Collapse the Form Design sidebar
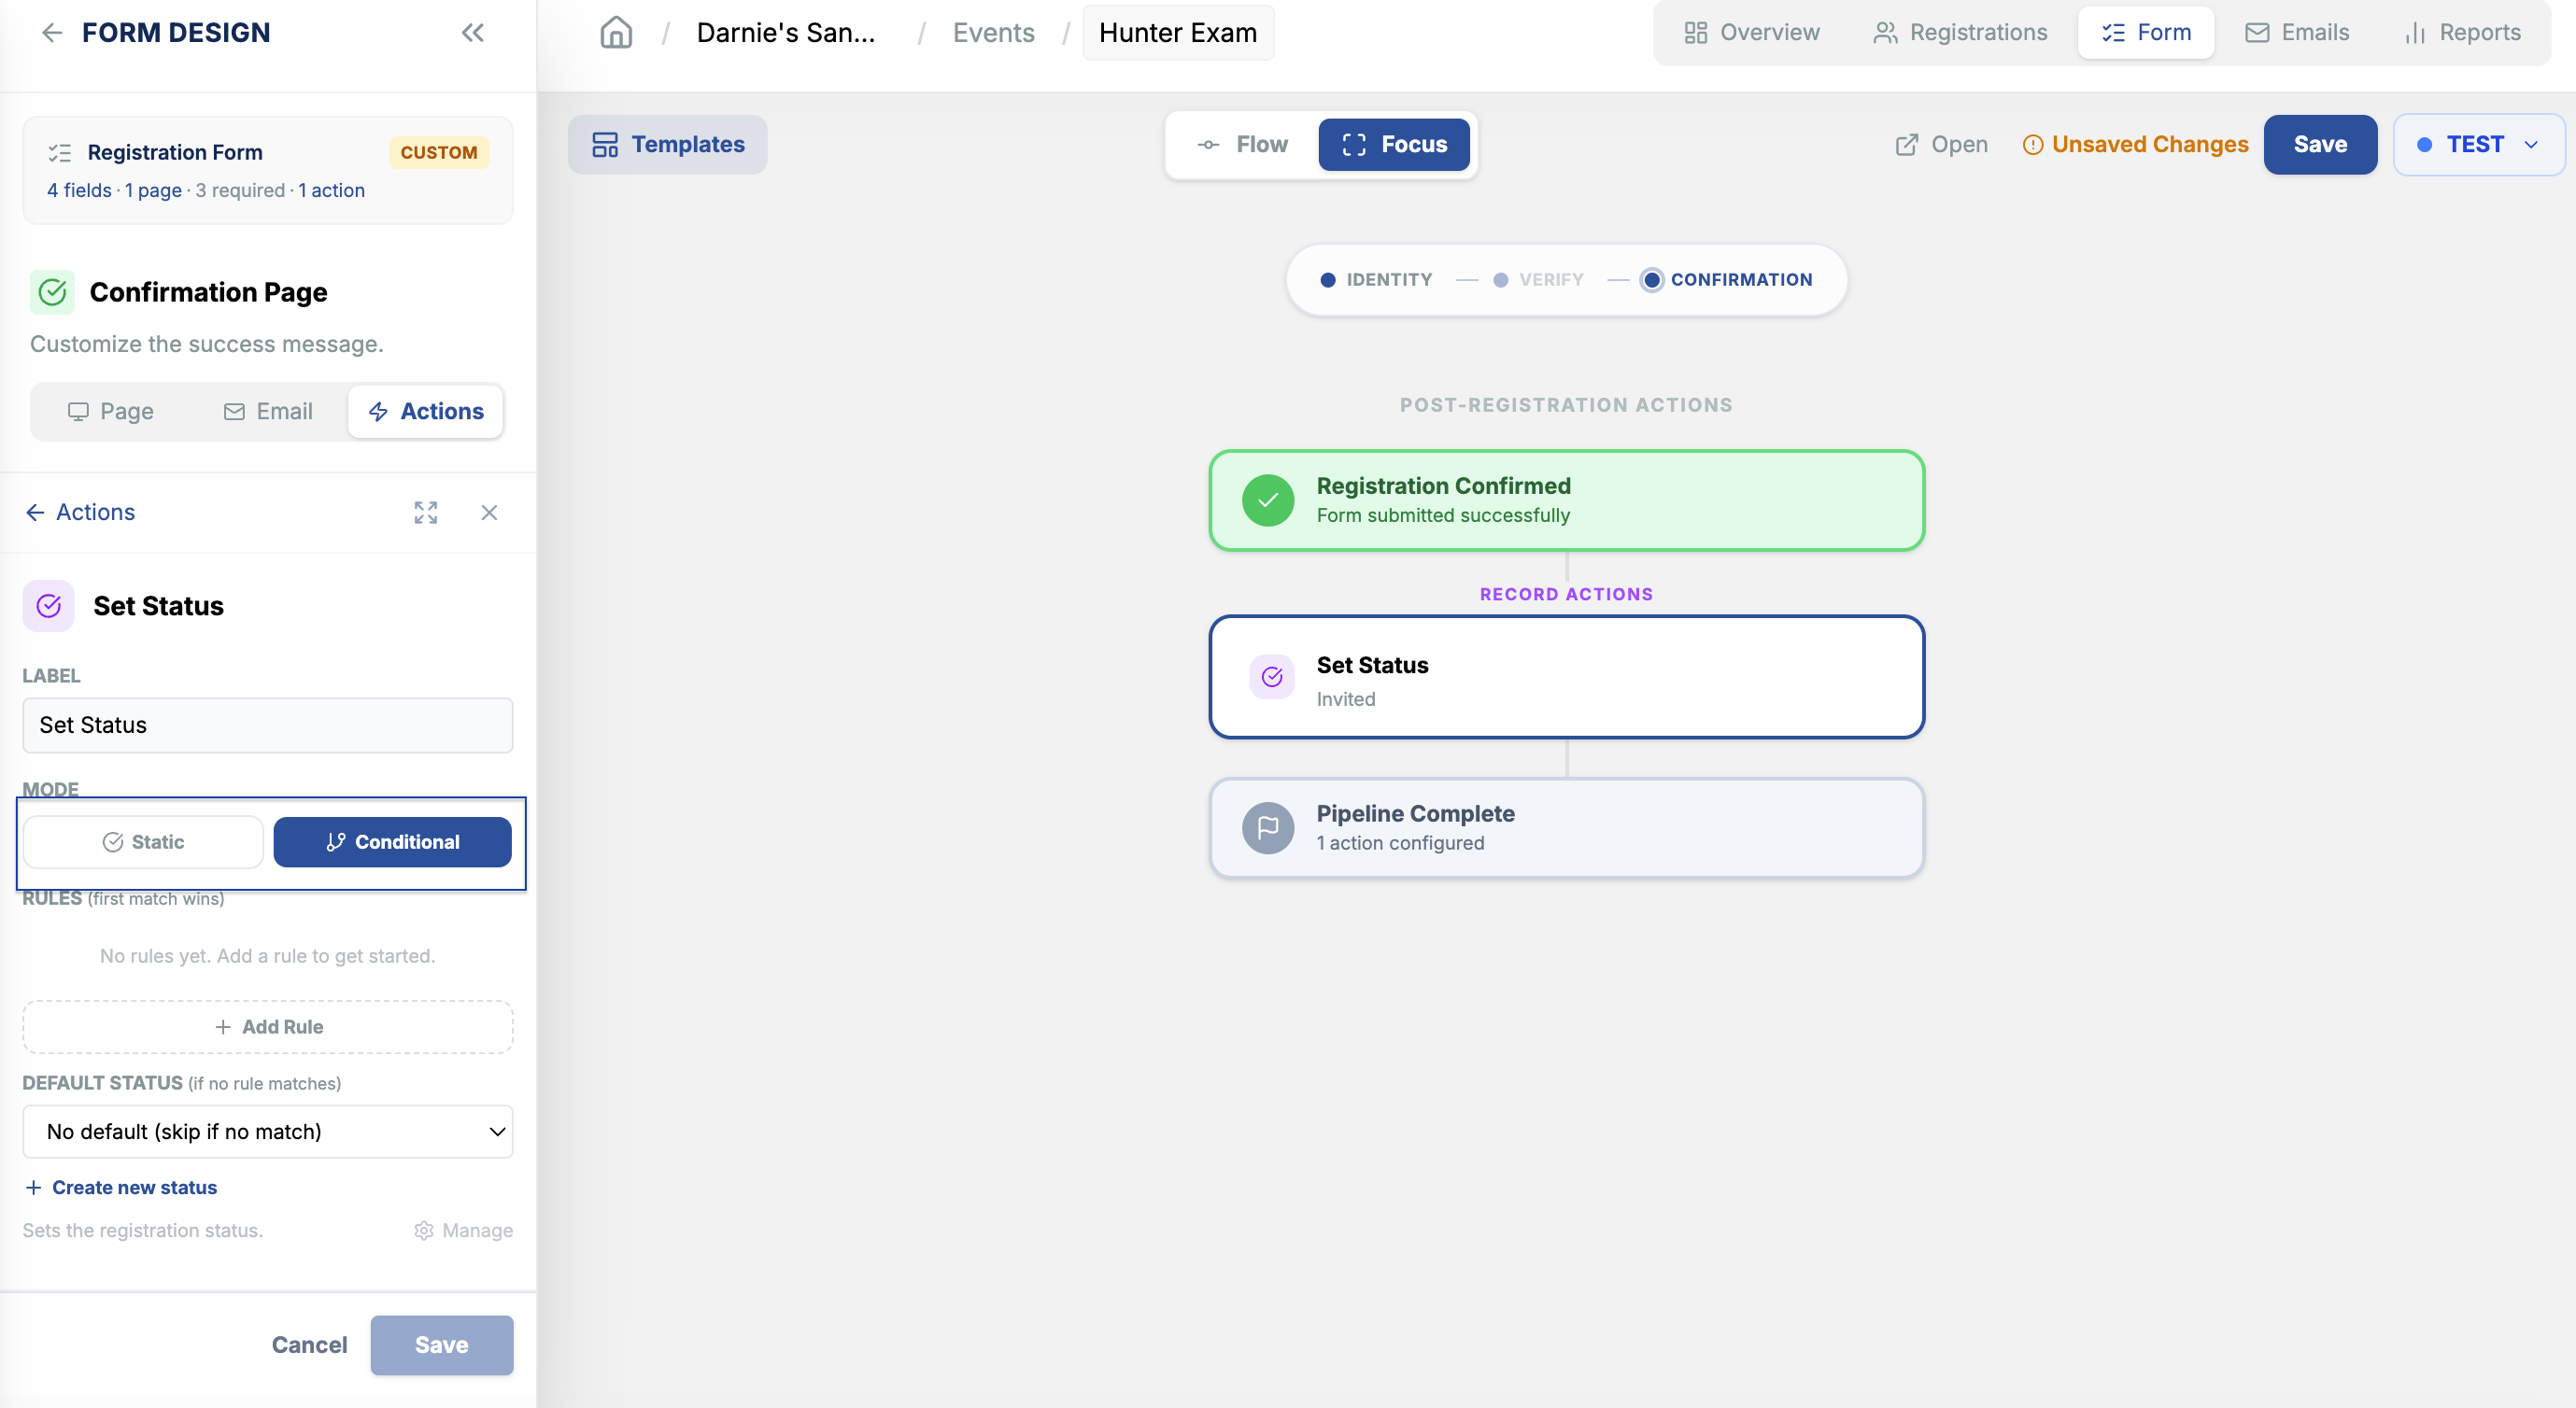Screen dimensions: 2576x1408 tap(473, 33)
